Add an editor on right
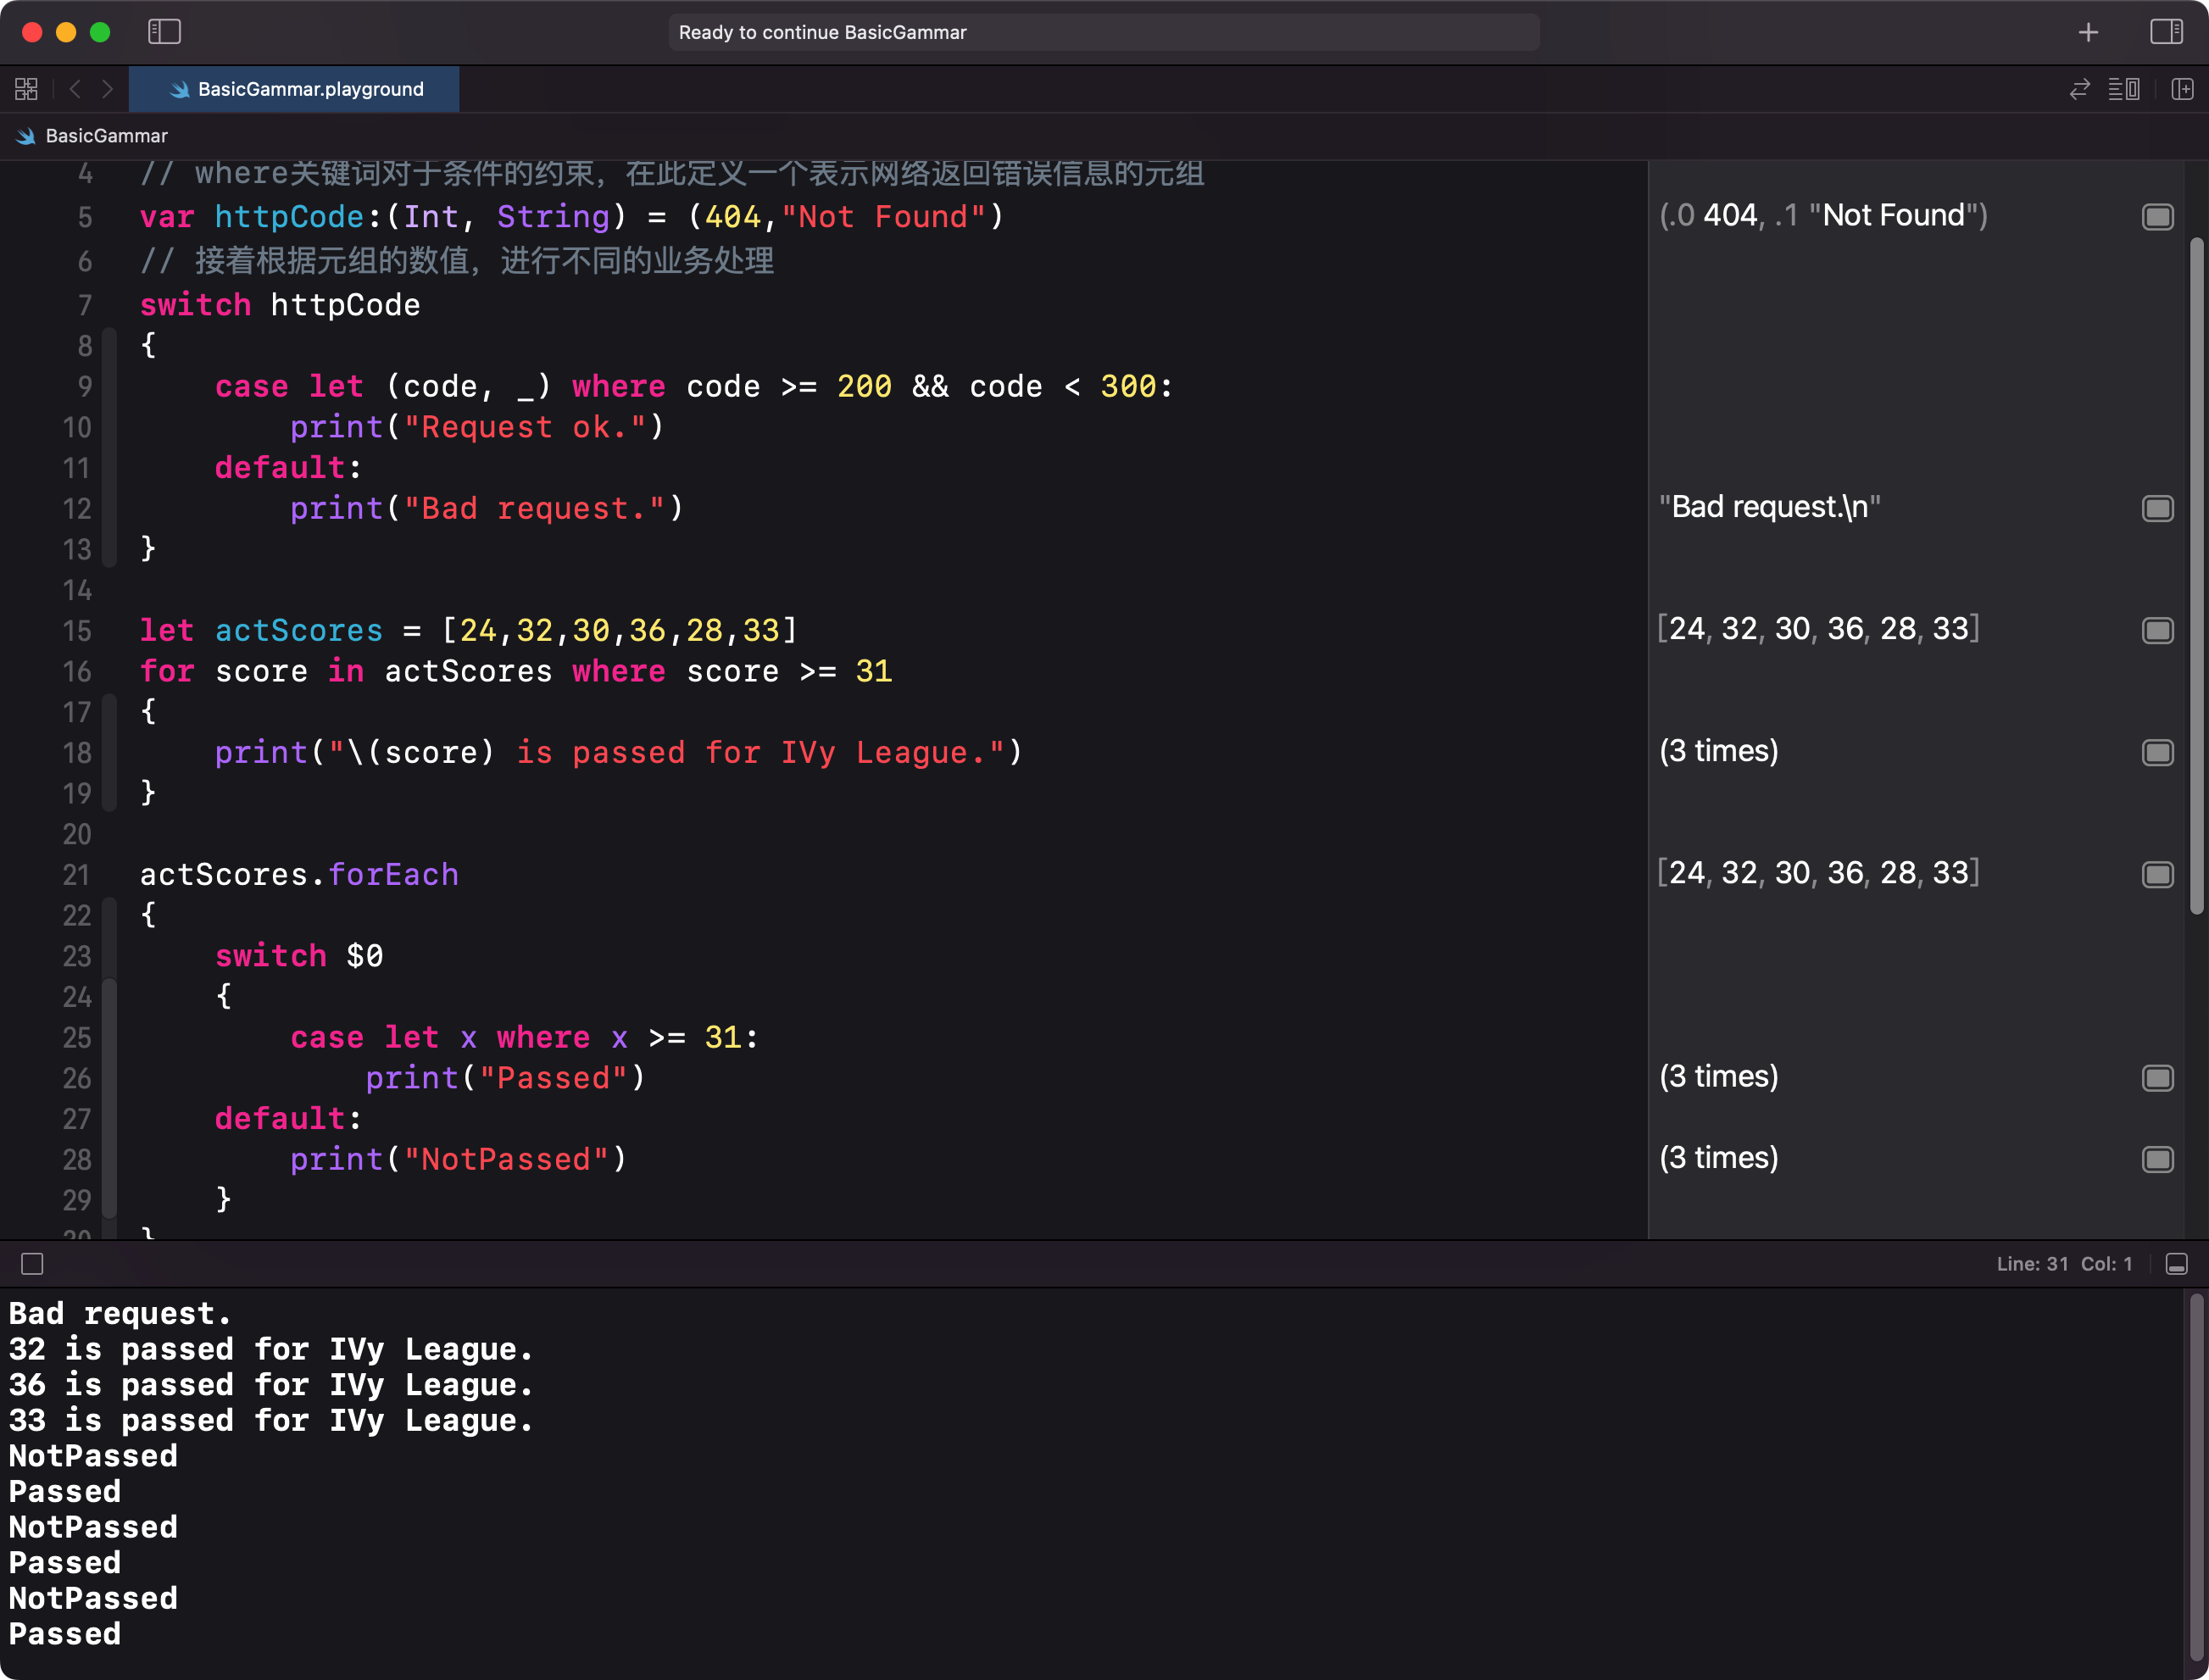The image size is (2209, 1680). (x=2182, y=89)
